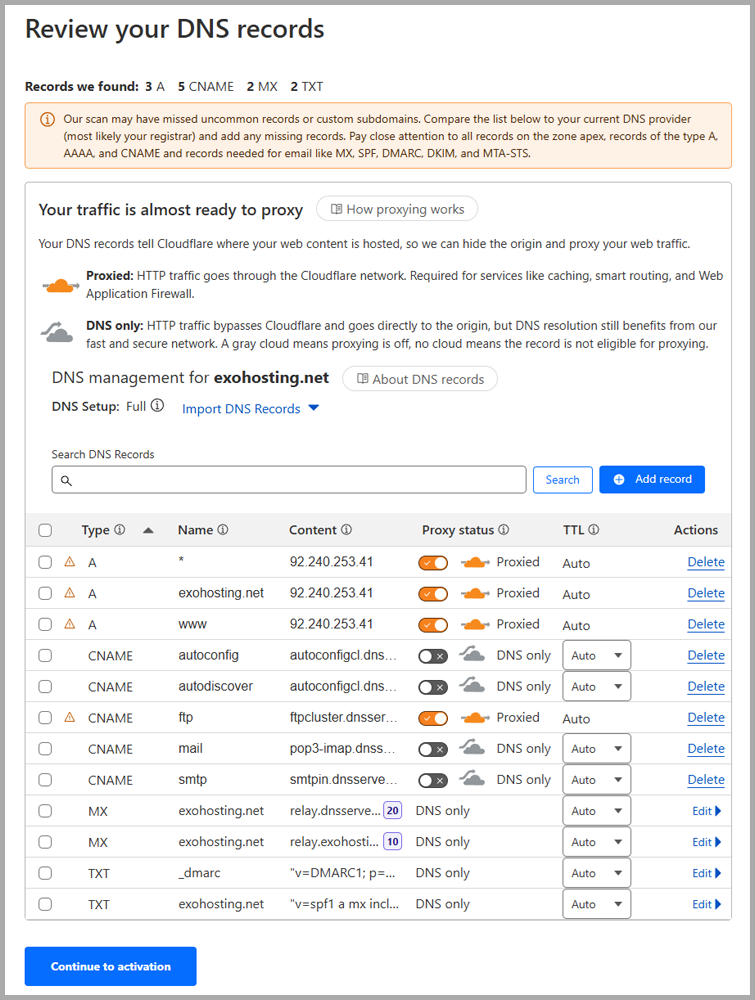This screenshot has height=1000, width=755.
Task: Click the info icon next to Proxy status header
Action: pos(504,530)
